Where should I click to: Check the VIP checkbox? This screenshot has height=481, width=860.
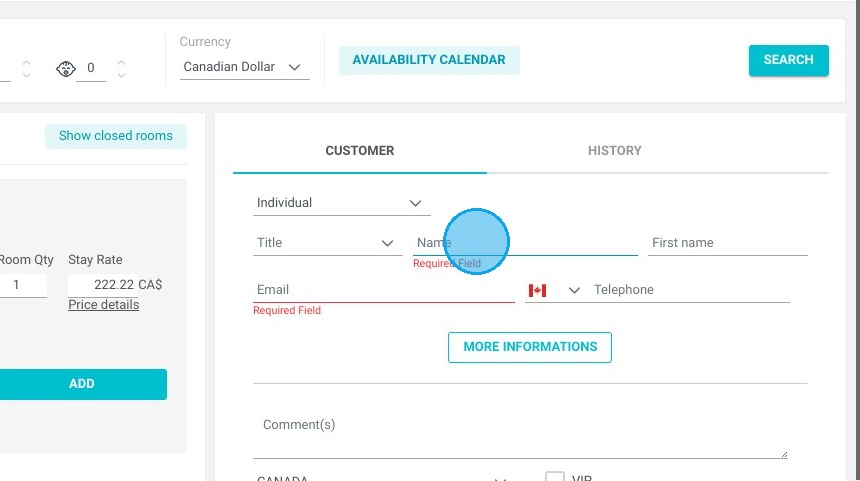[555, 477]
